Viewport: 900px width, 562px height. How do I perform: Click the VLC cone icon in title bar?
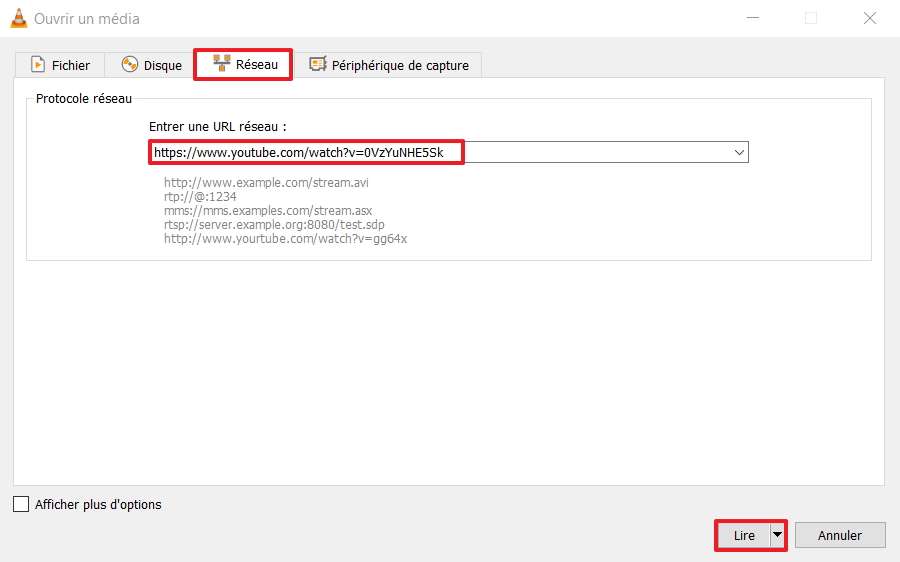(17, 18)
